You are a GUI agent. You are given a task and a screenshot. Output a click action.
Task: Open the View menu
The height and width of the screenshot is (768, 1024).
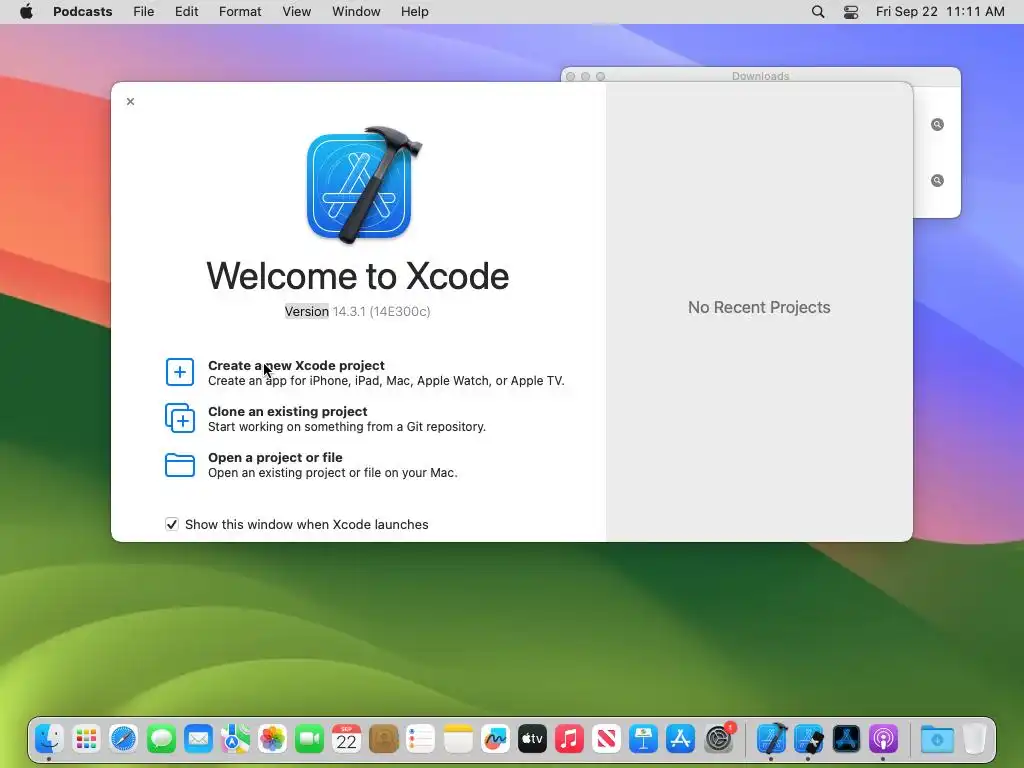pos(296,12)
